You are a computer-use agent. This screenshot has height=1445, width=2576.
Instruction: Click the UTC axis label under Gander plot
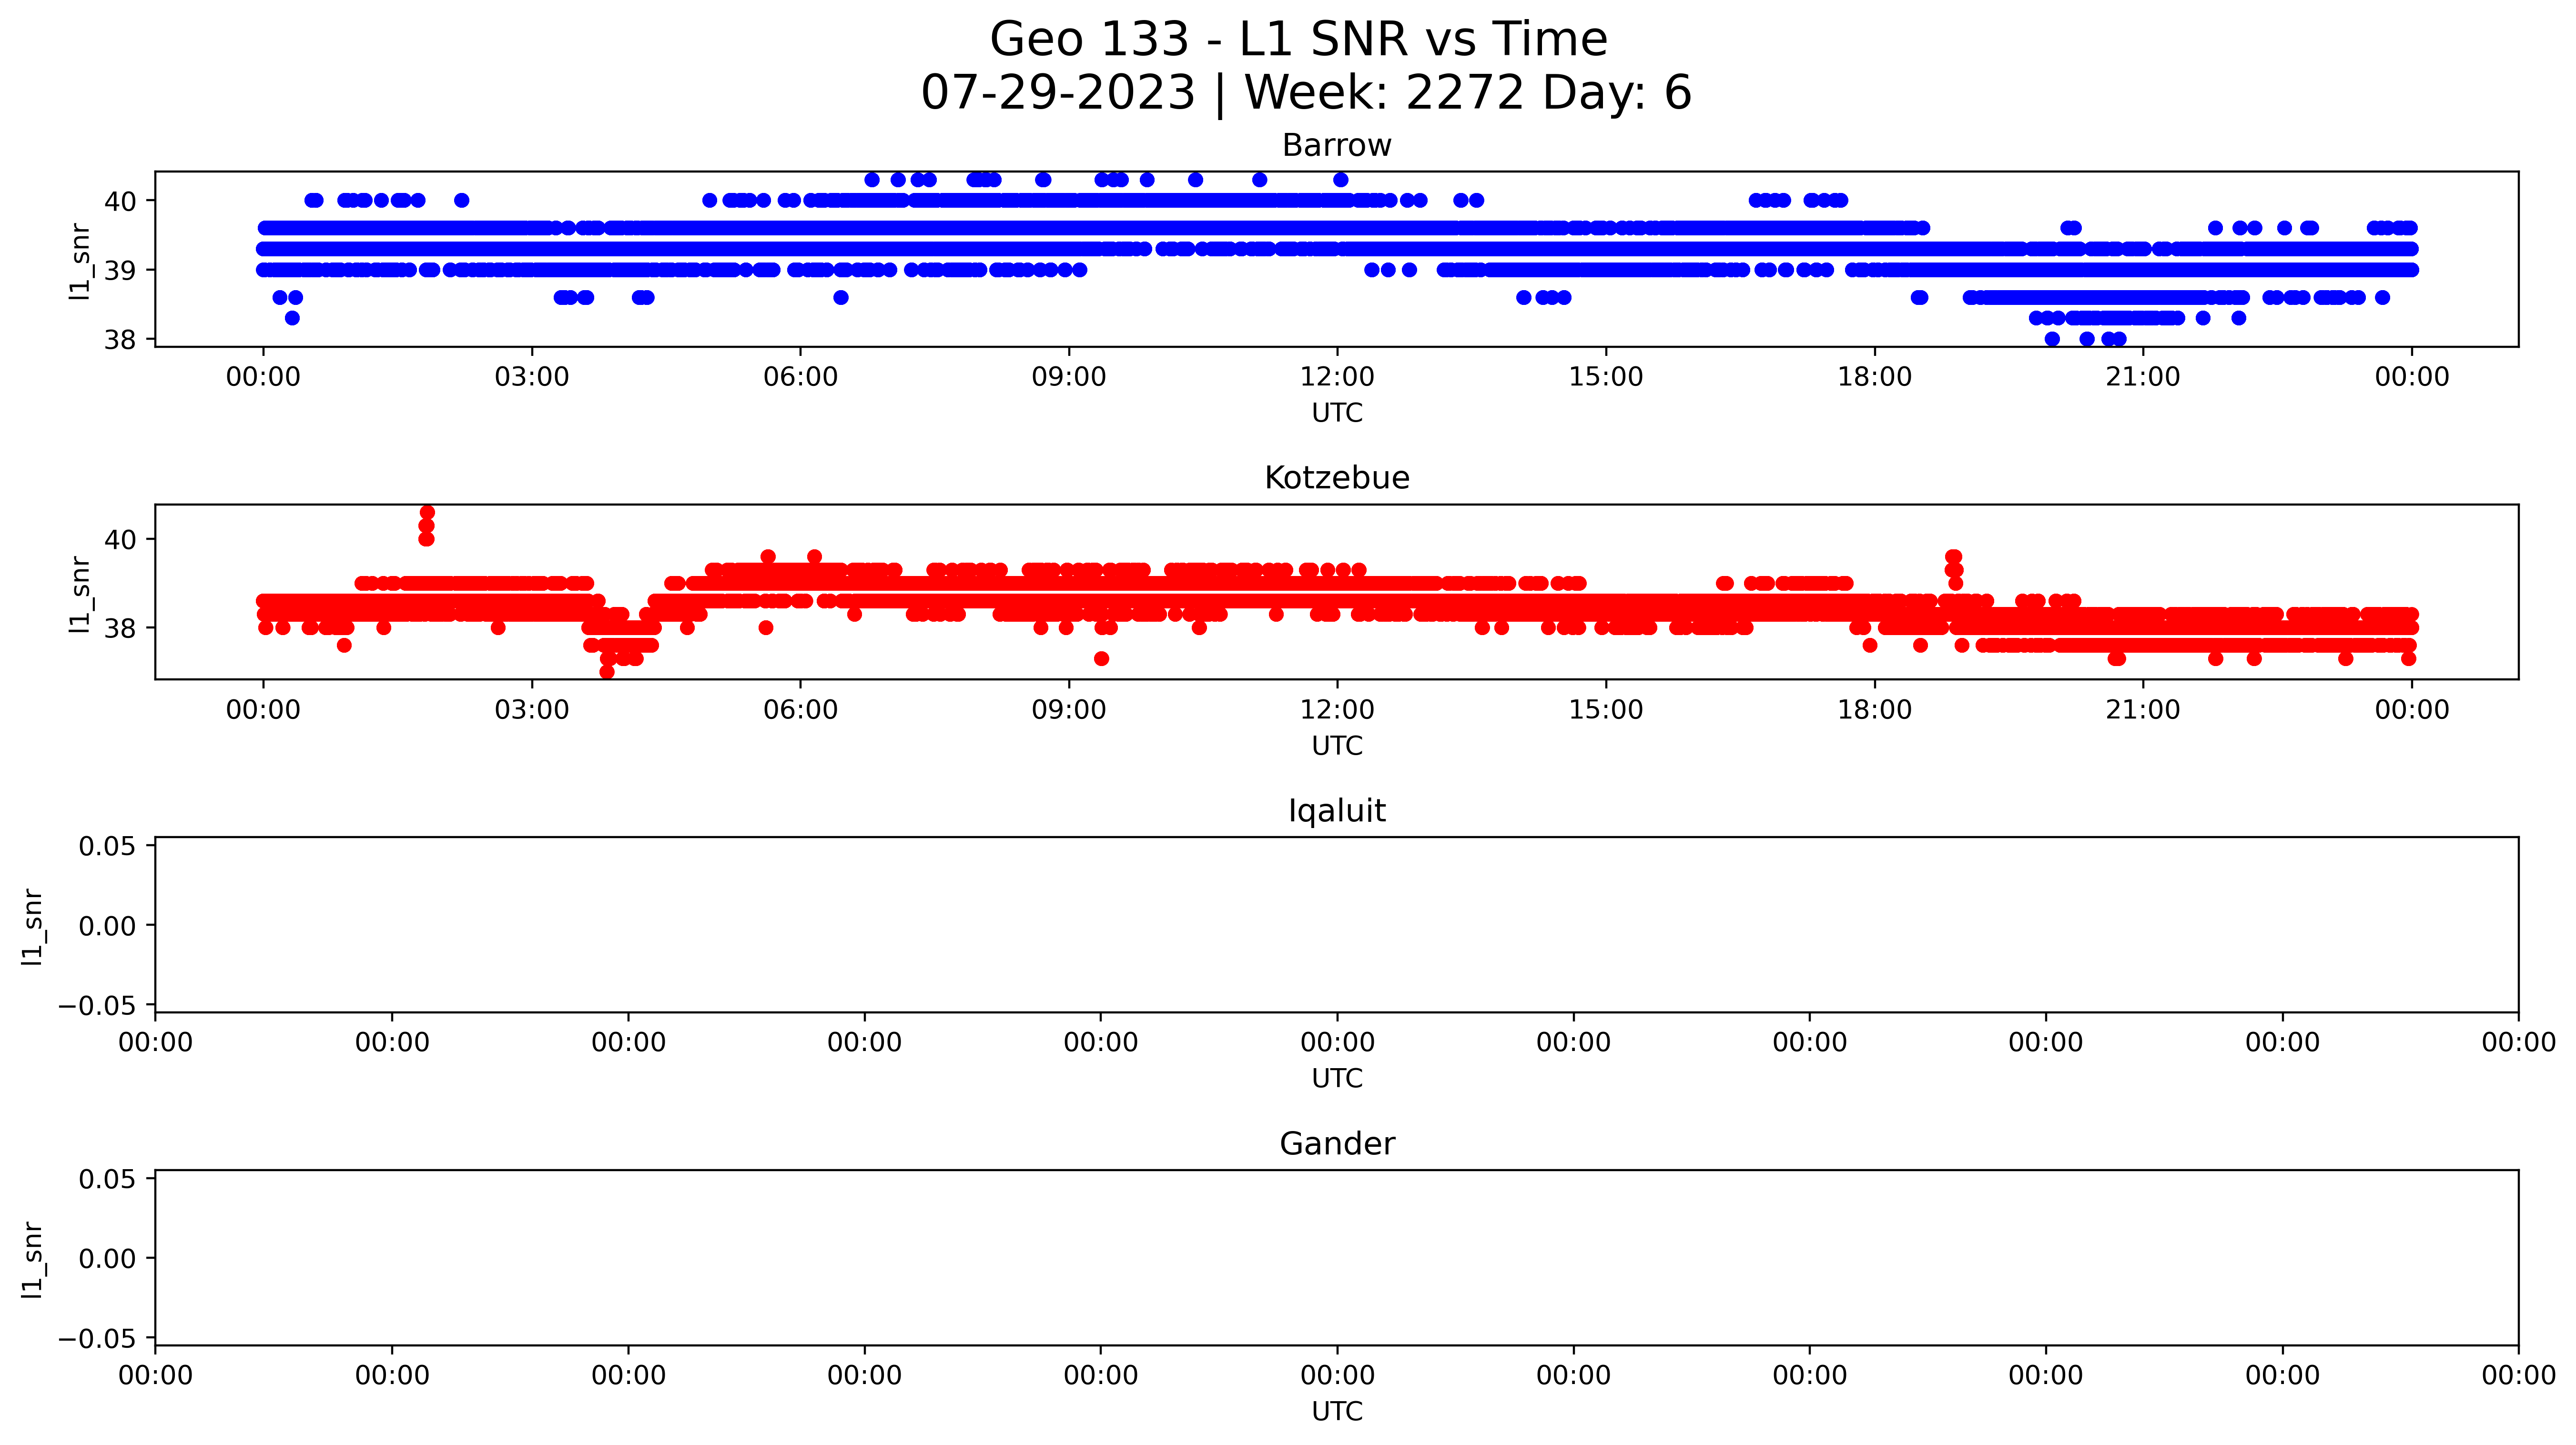pos(1337,1411)
